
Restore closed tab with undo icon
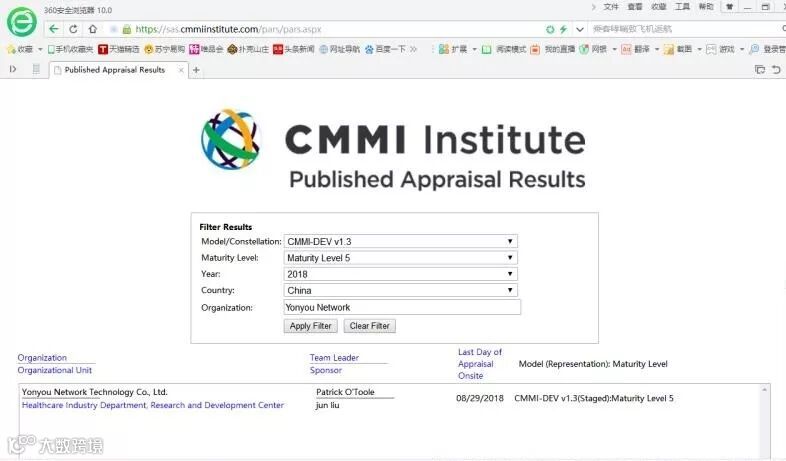pyautogui.click(x=776, y=70)
